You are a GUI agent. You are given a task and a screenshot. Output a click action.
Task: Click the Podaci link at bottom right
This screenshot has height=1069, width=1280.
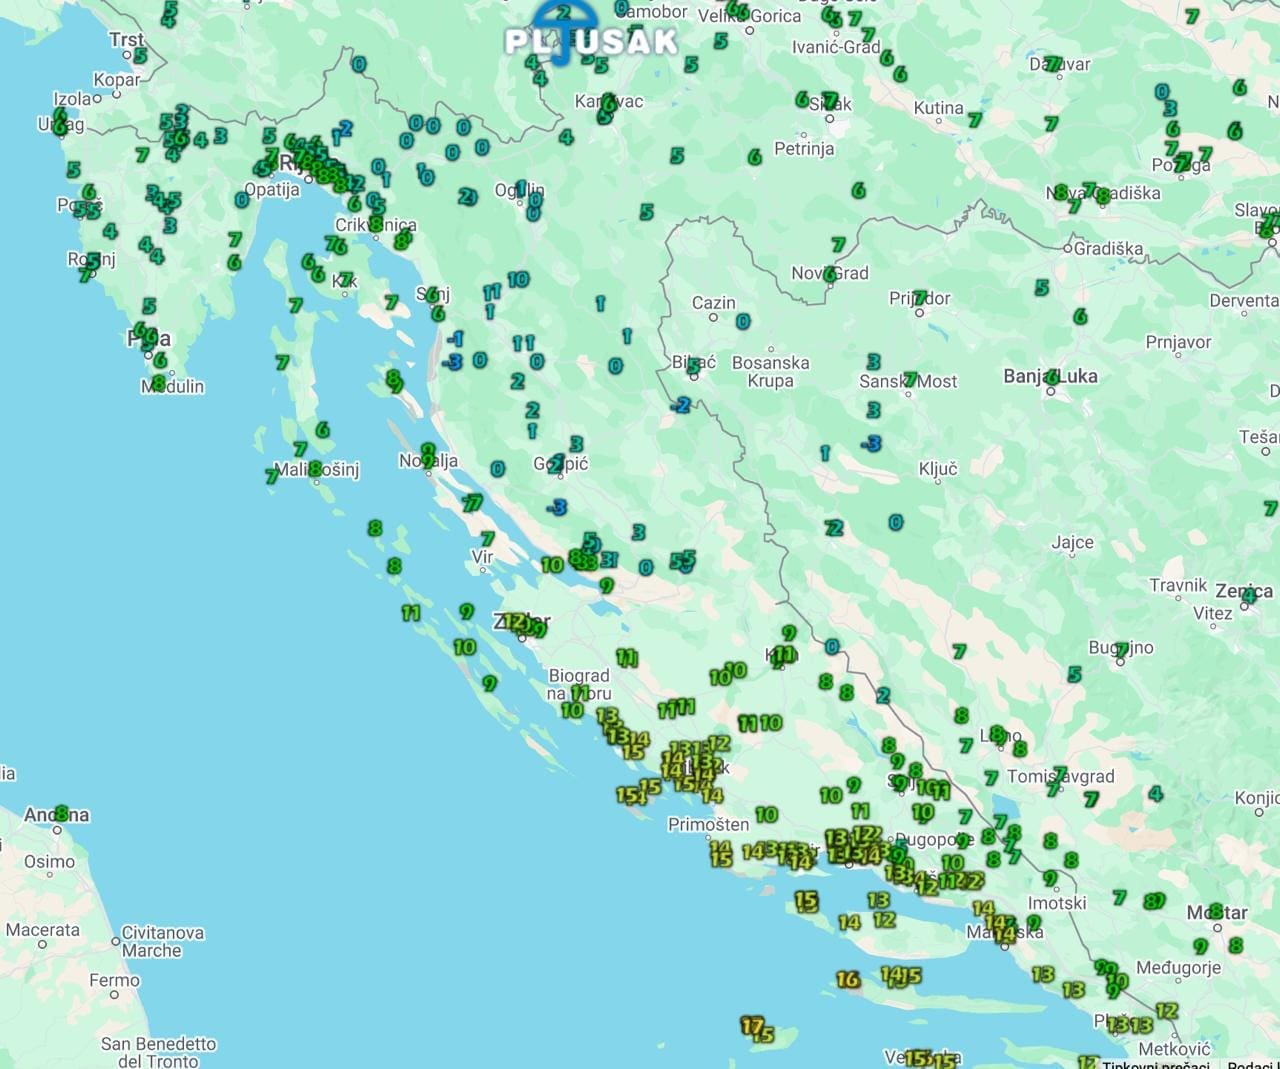(1252, 1063)
